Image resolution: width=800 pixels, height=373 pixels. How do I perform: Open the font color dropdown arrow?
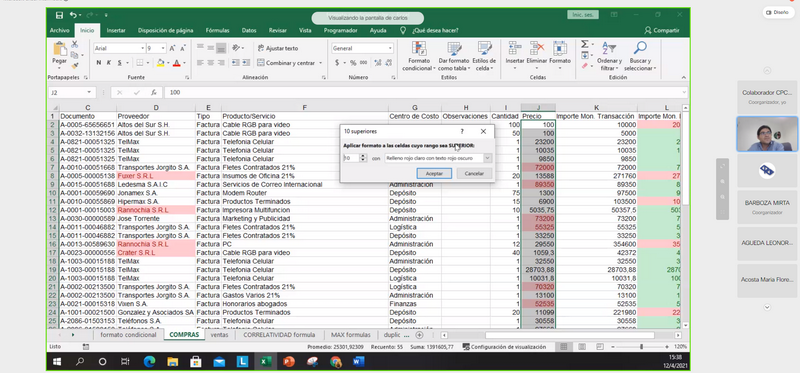point(184,63)
